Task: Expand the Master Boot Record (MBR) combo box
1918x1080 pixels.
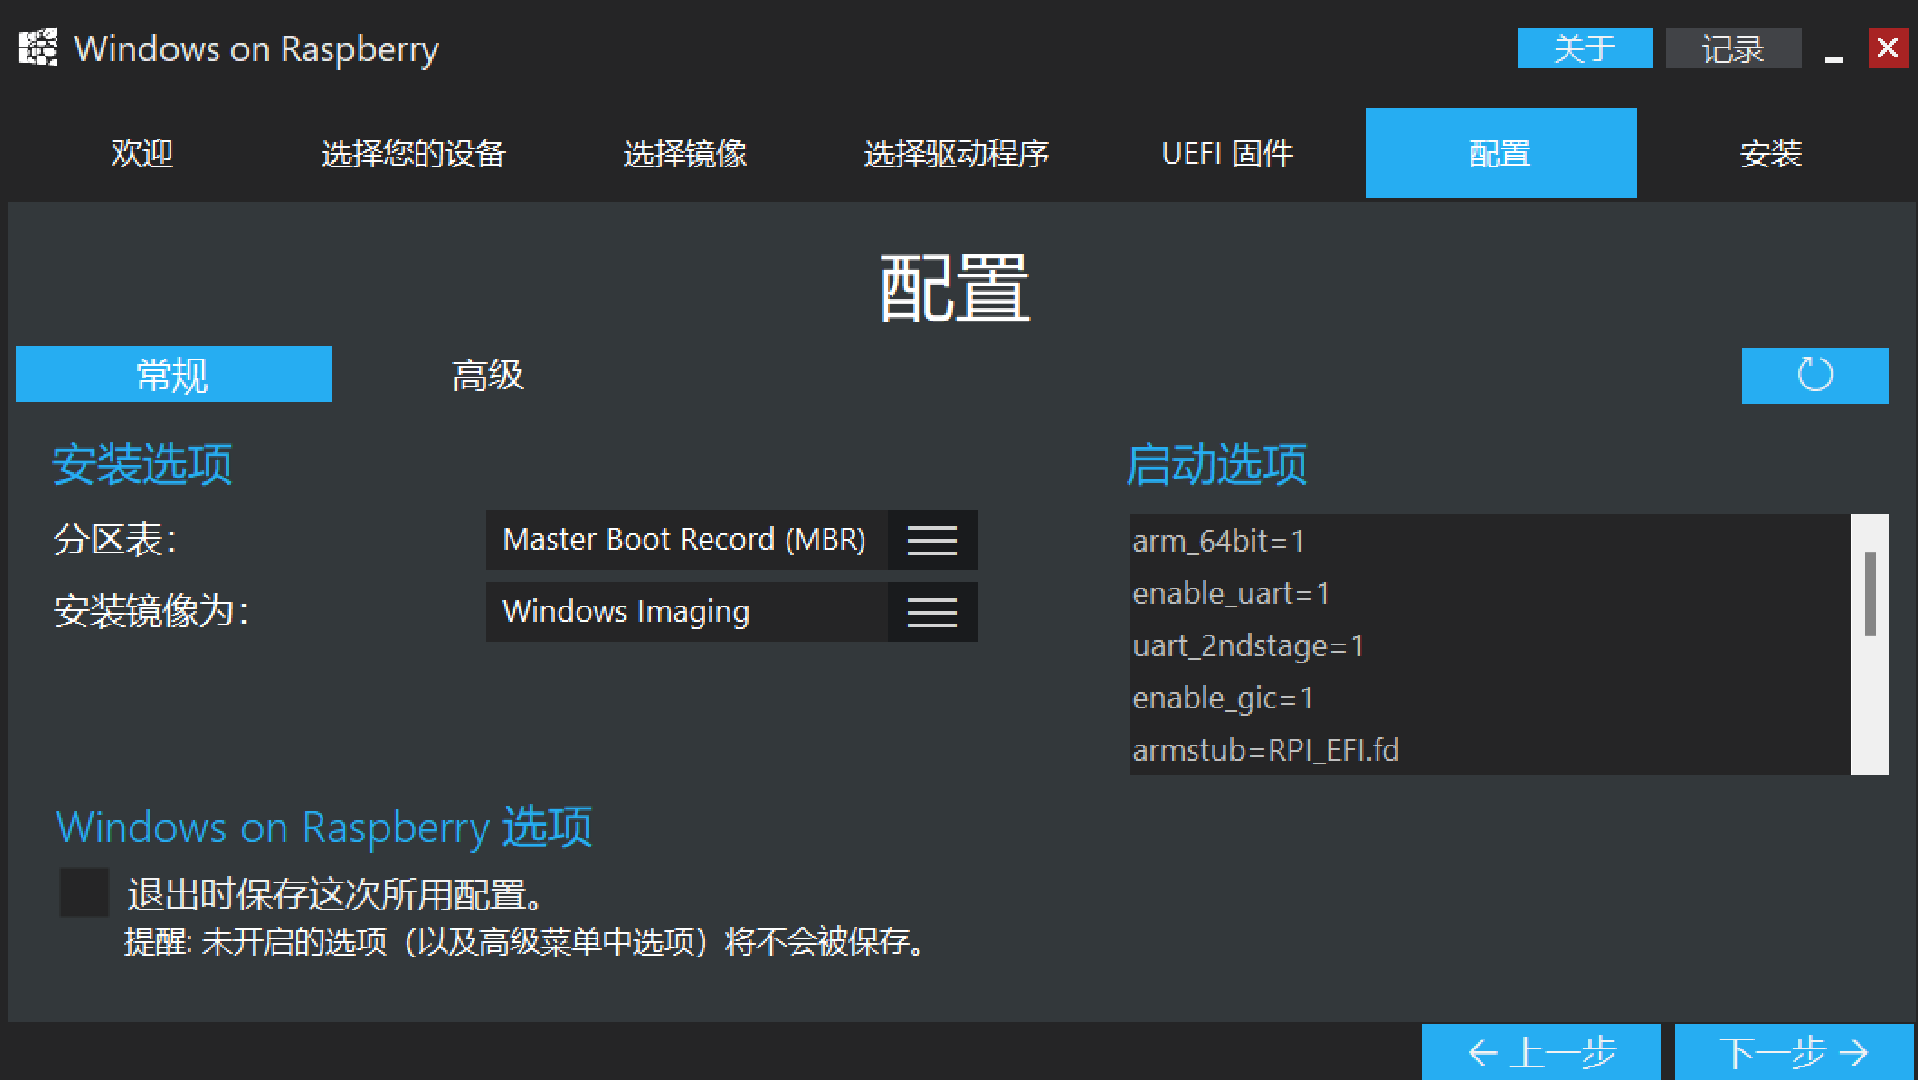Action: pyautogui.click(x=731, y=540)
